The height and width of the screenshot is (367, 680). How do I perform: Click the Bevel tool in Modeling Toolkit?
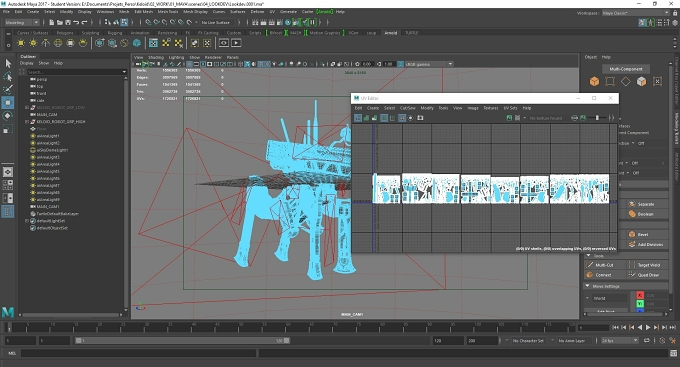coord(642,234)
